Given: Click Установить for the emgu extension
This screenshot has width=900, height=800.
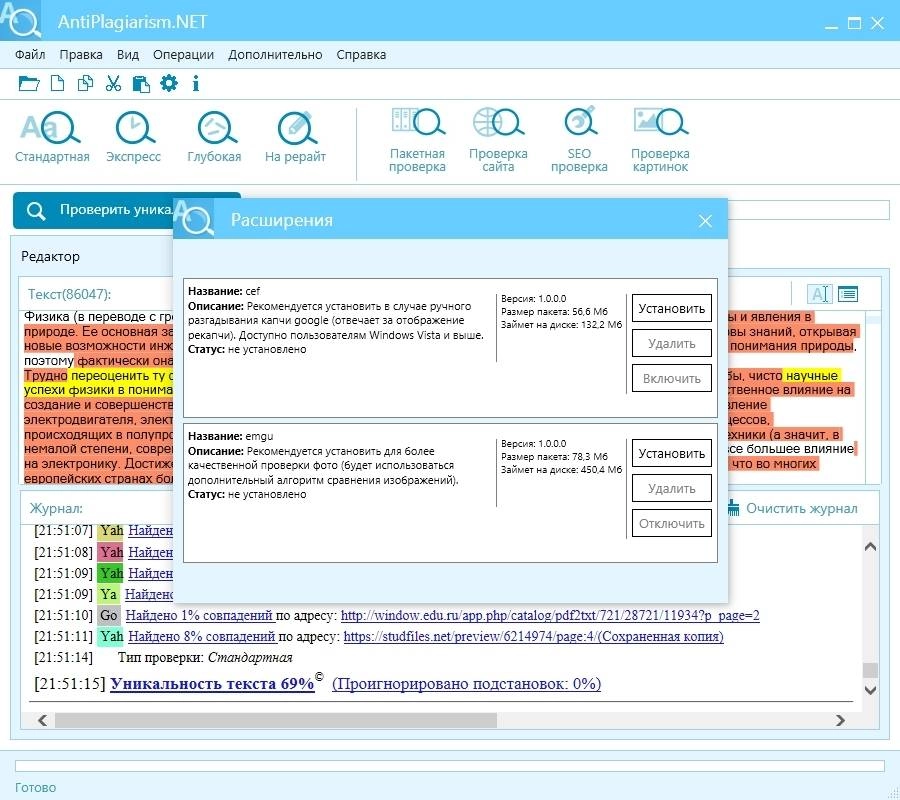Looking at the screenshot, I should pos(672,454).
